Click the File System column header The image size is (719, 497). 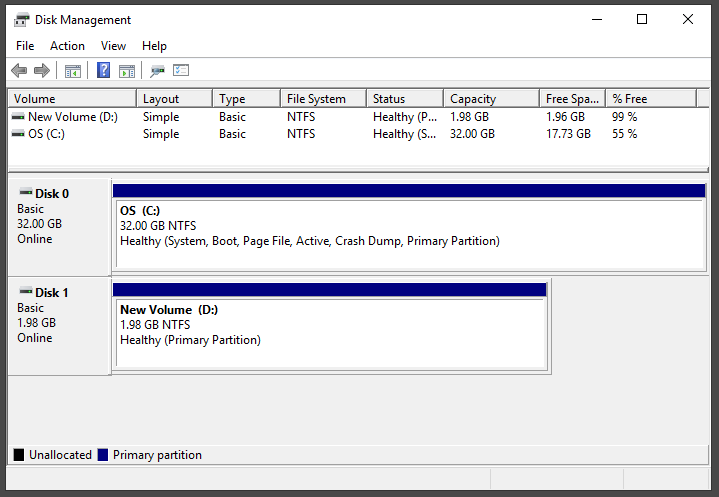coord(322,99)
